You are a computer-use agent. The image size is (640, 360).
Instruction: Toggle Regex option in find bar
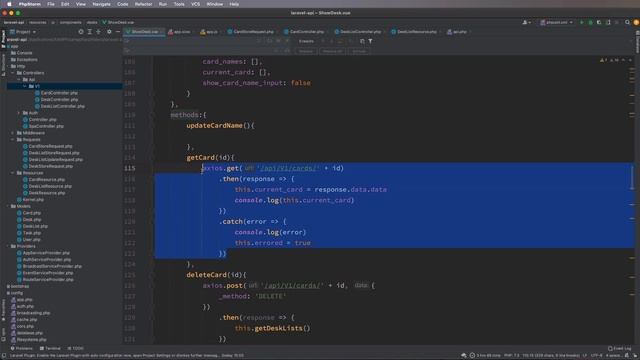287,41
